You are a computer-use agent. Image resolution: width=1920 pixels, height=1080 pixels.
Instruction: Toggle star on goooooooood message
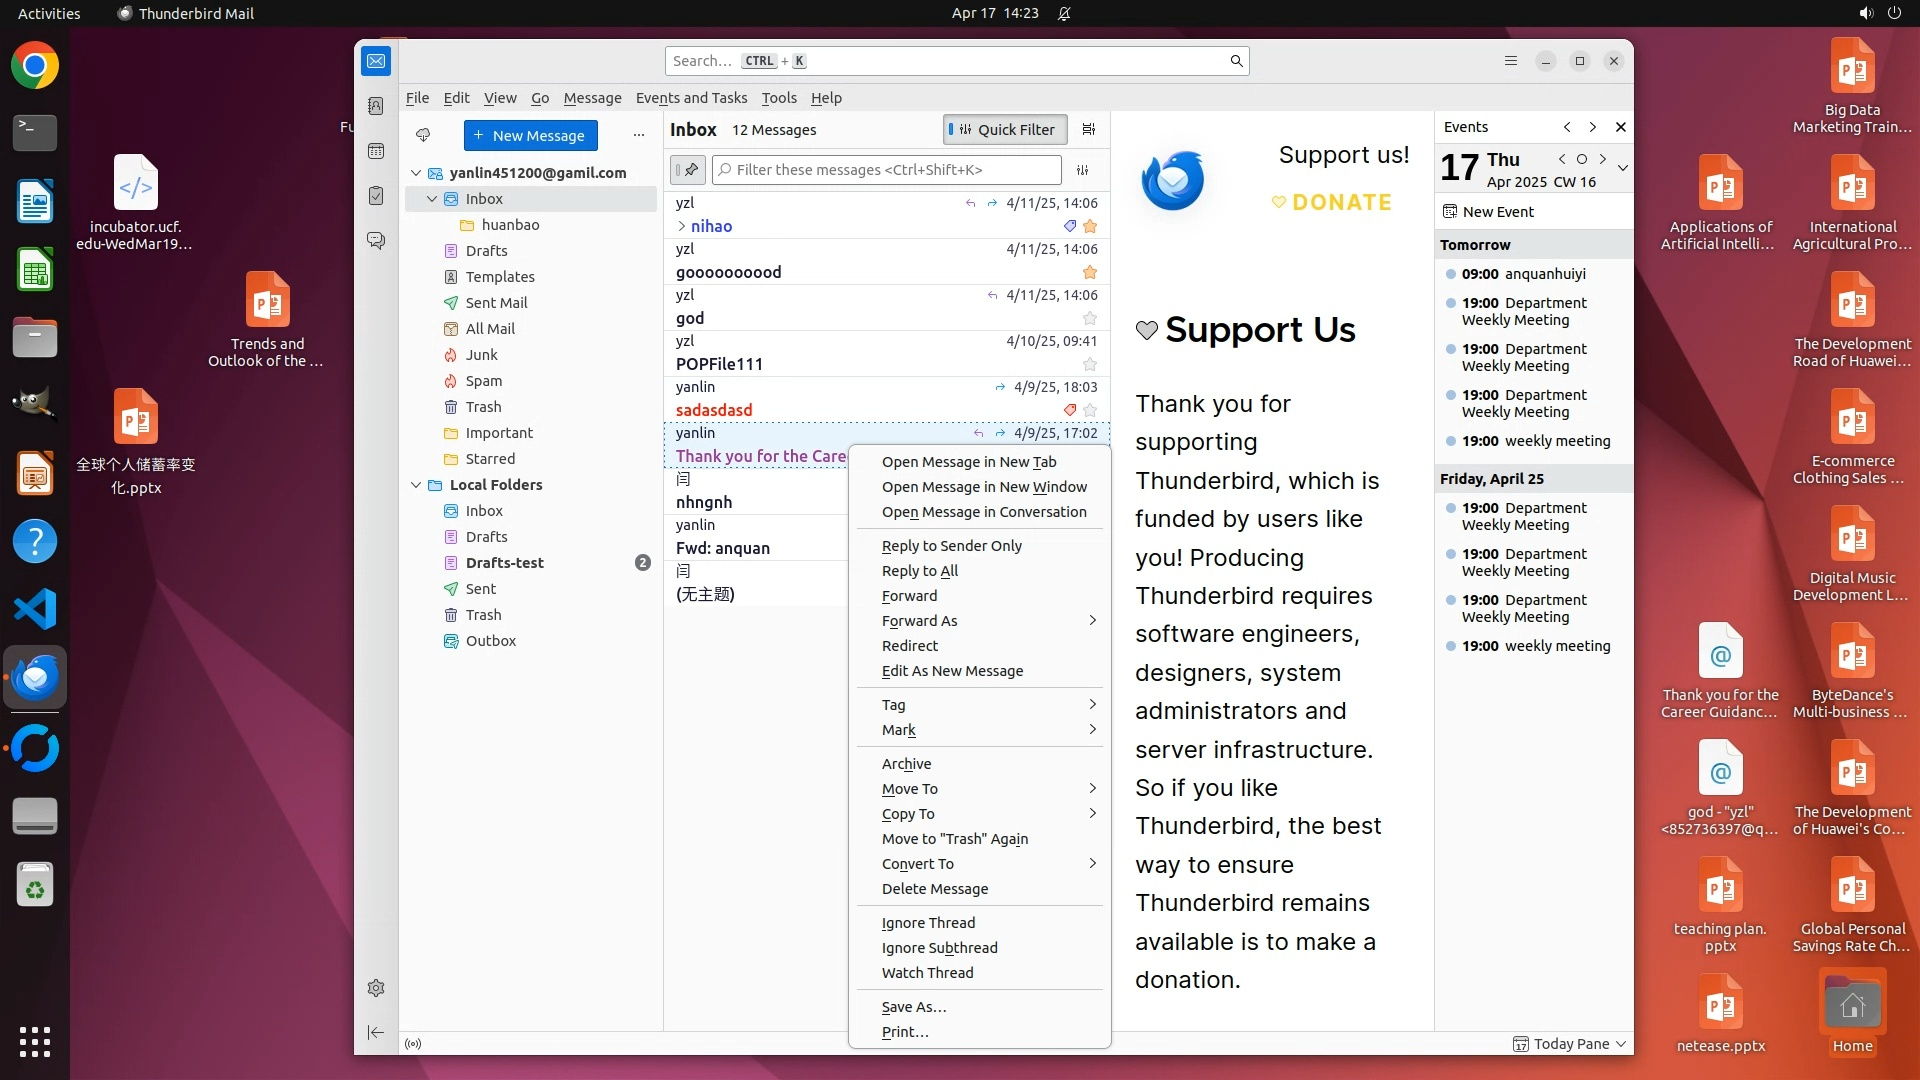click(x=1090, y=272)
